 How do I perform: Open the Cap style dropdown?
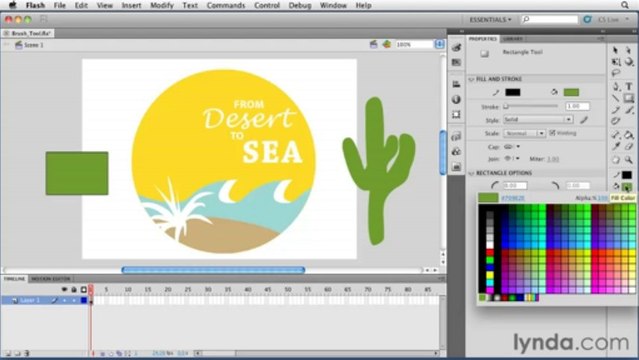click(x=512, y=146)
